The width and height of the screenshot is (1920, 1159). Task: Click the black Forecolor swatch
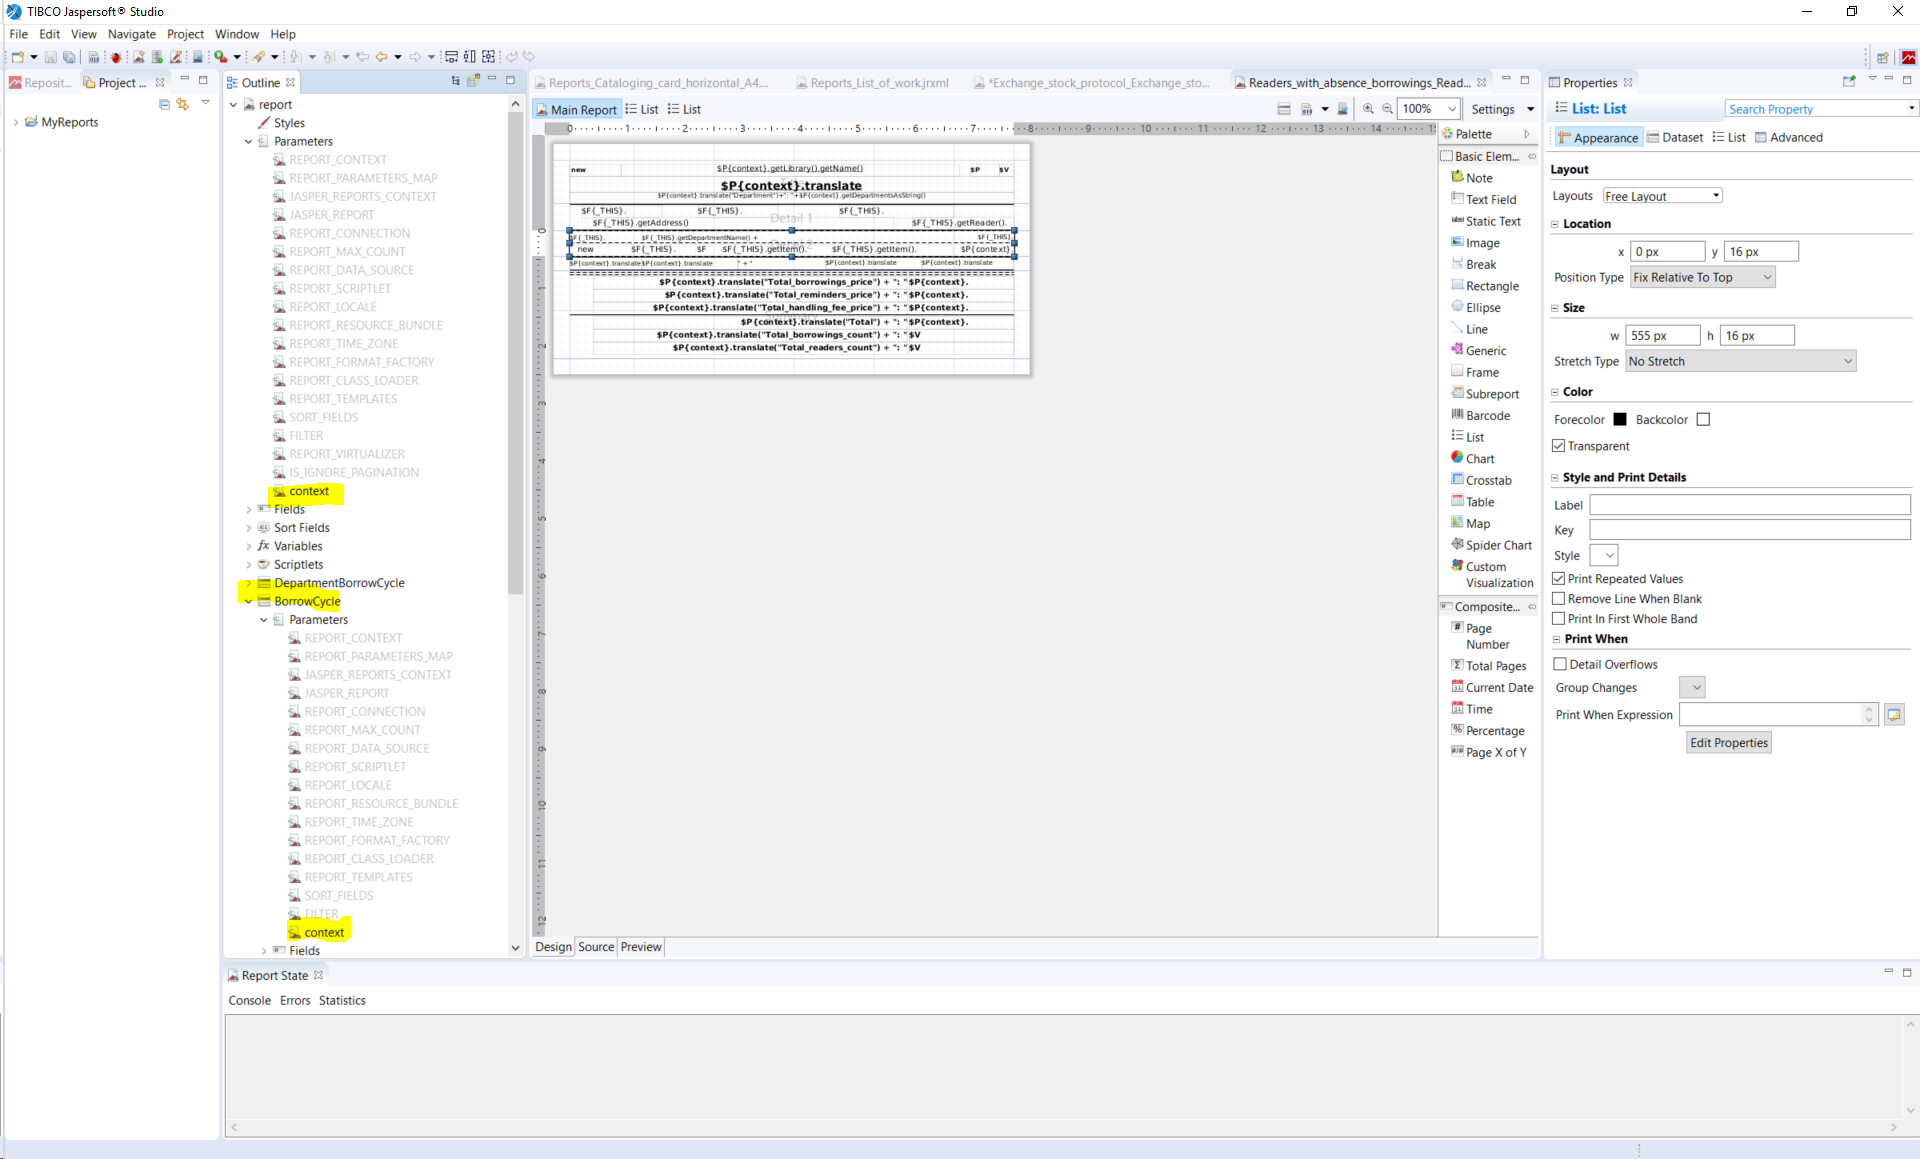[x=1620, y=420]
